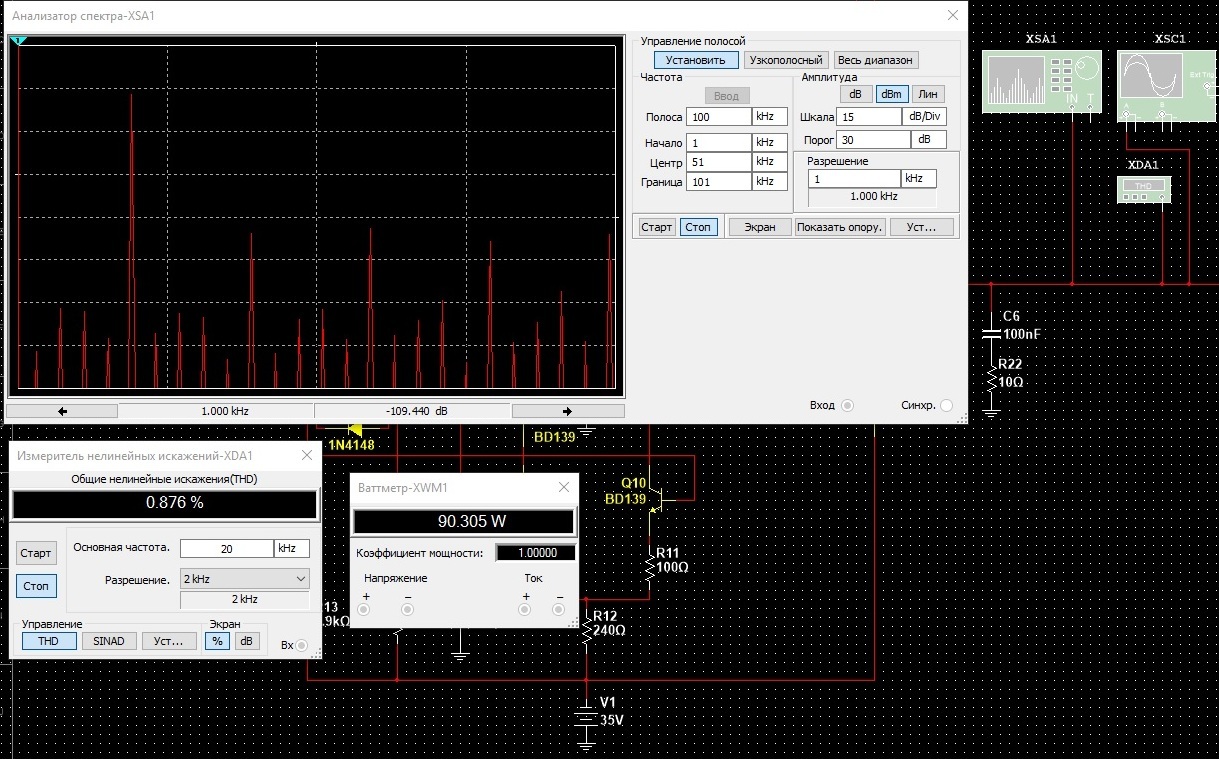Screen dimensions: 1219x759
Task: Click Экран reverse display button
Action: pyautogui.click(x=759, y=227)
